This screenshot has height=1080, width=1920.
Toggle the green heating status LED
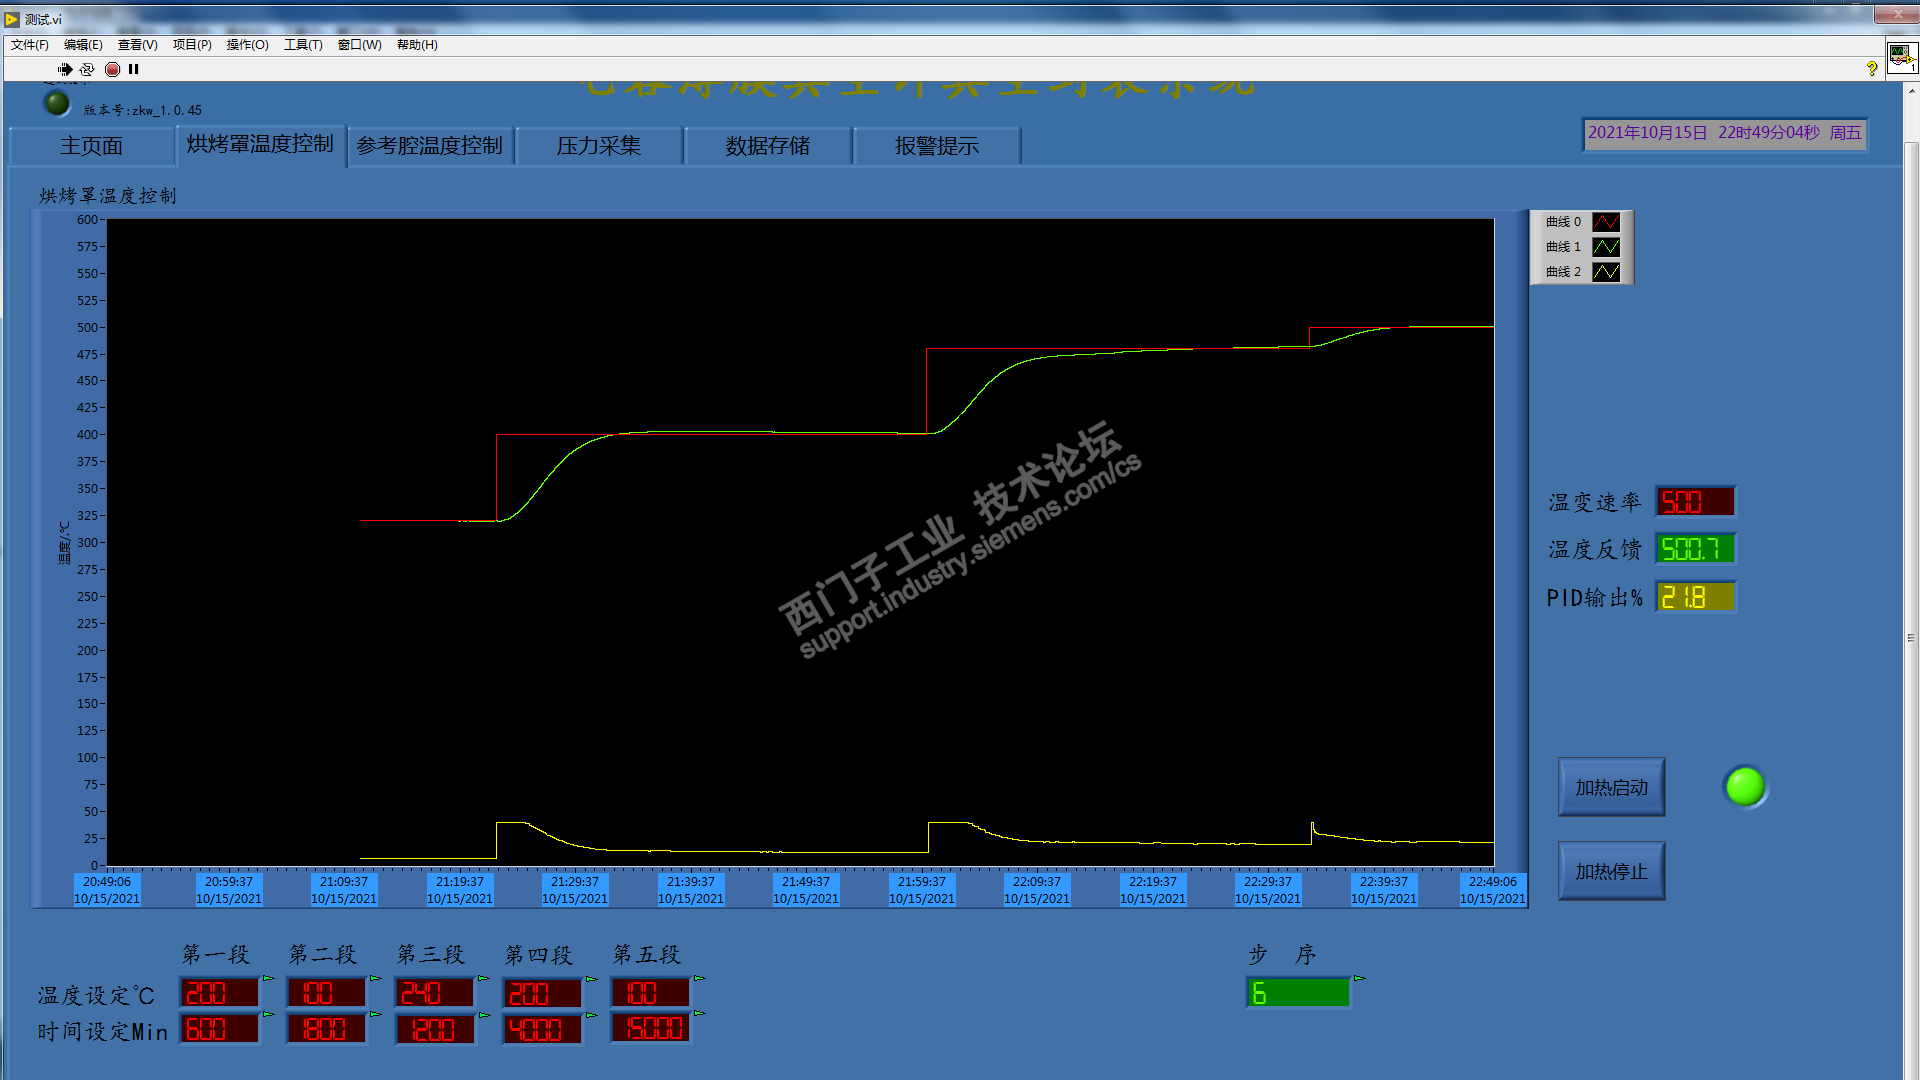(1746, 787)
